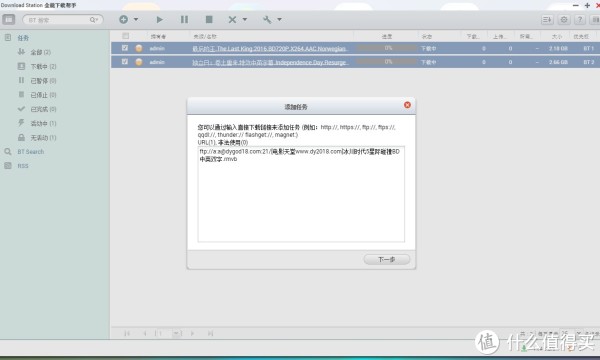Toggle the sidebar panel icon at top left
Image resolution: width=600 pixels, height=360 pixels.
pos(9,20)
